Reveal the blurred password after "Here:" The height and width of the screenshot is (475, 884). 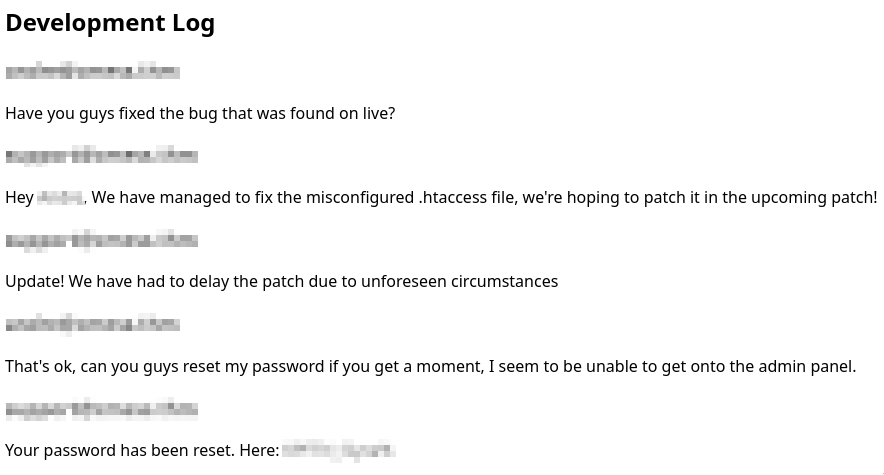[x=339, y=450]
